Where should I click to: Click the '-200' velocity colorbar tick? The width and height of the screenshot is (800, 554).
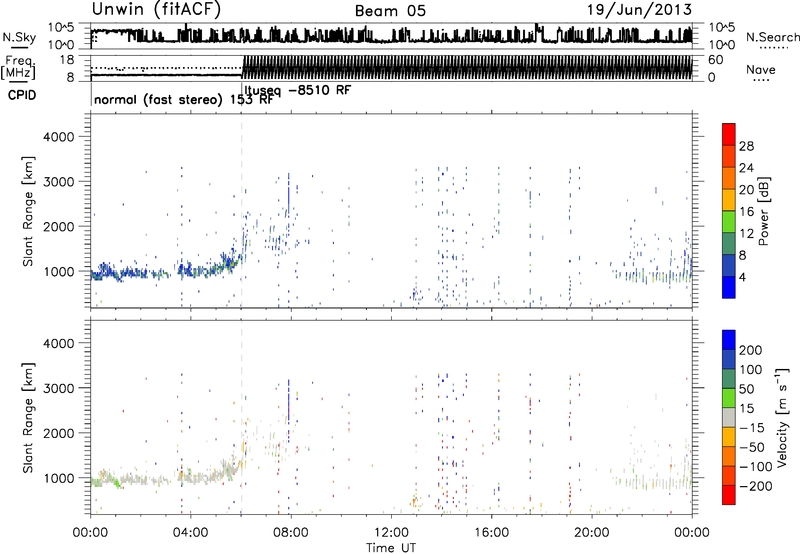756,486
